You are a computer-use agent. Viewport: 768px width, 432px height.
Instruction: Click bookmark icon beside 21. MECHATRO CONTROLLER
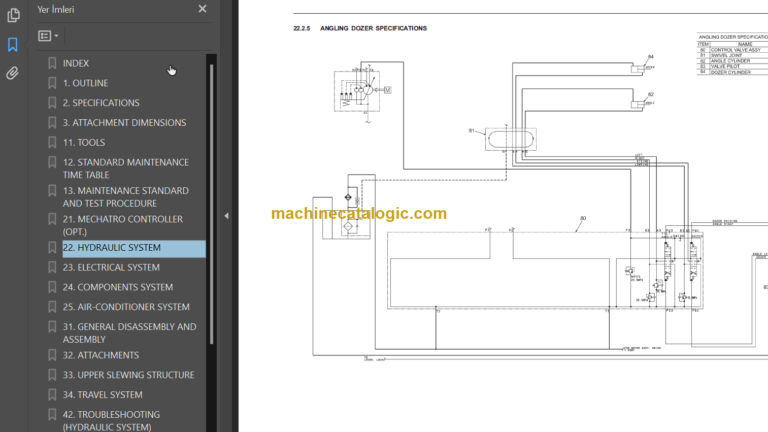click(52, 219)
